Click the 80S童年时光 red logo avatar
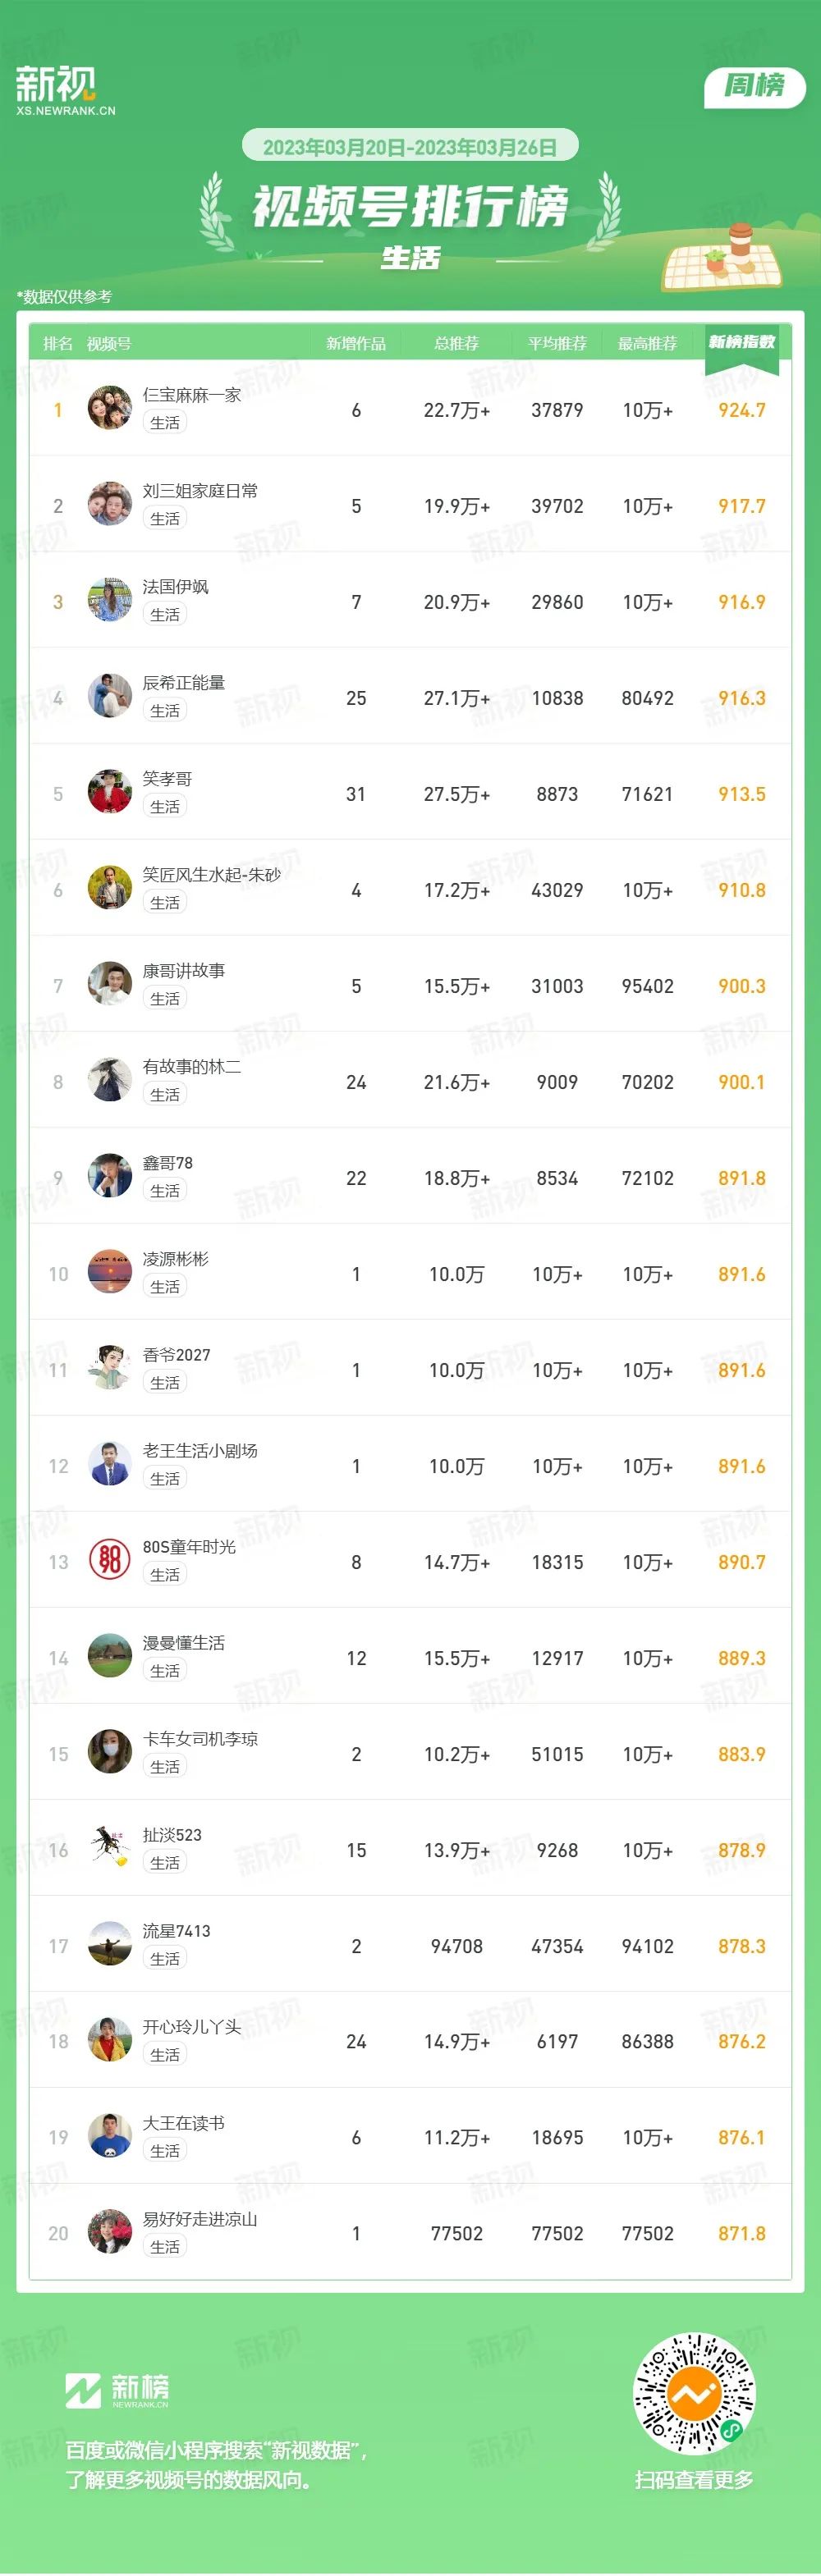 [109, 1561]
